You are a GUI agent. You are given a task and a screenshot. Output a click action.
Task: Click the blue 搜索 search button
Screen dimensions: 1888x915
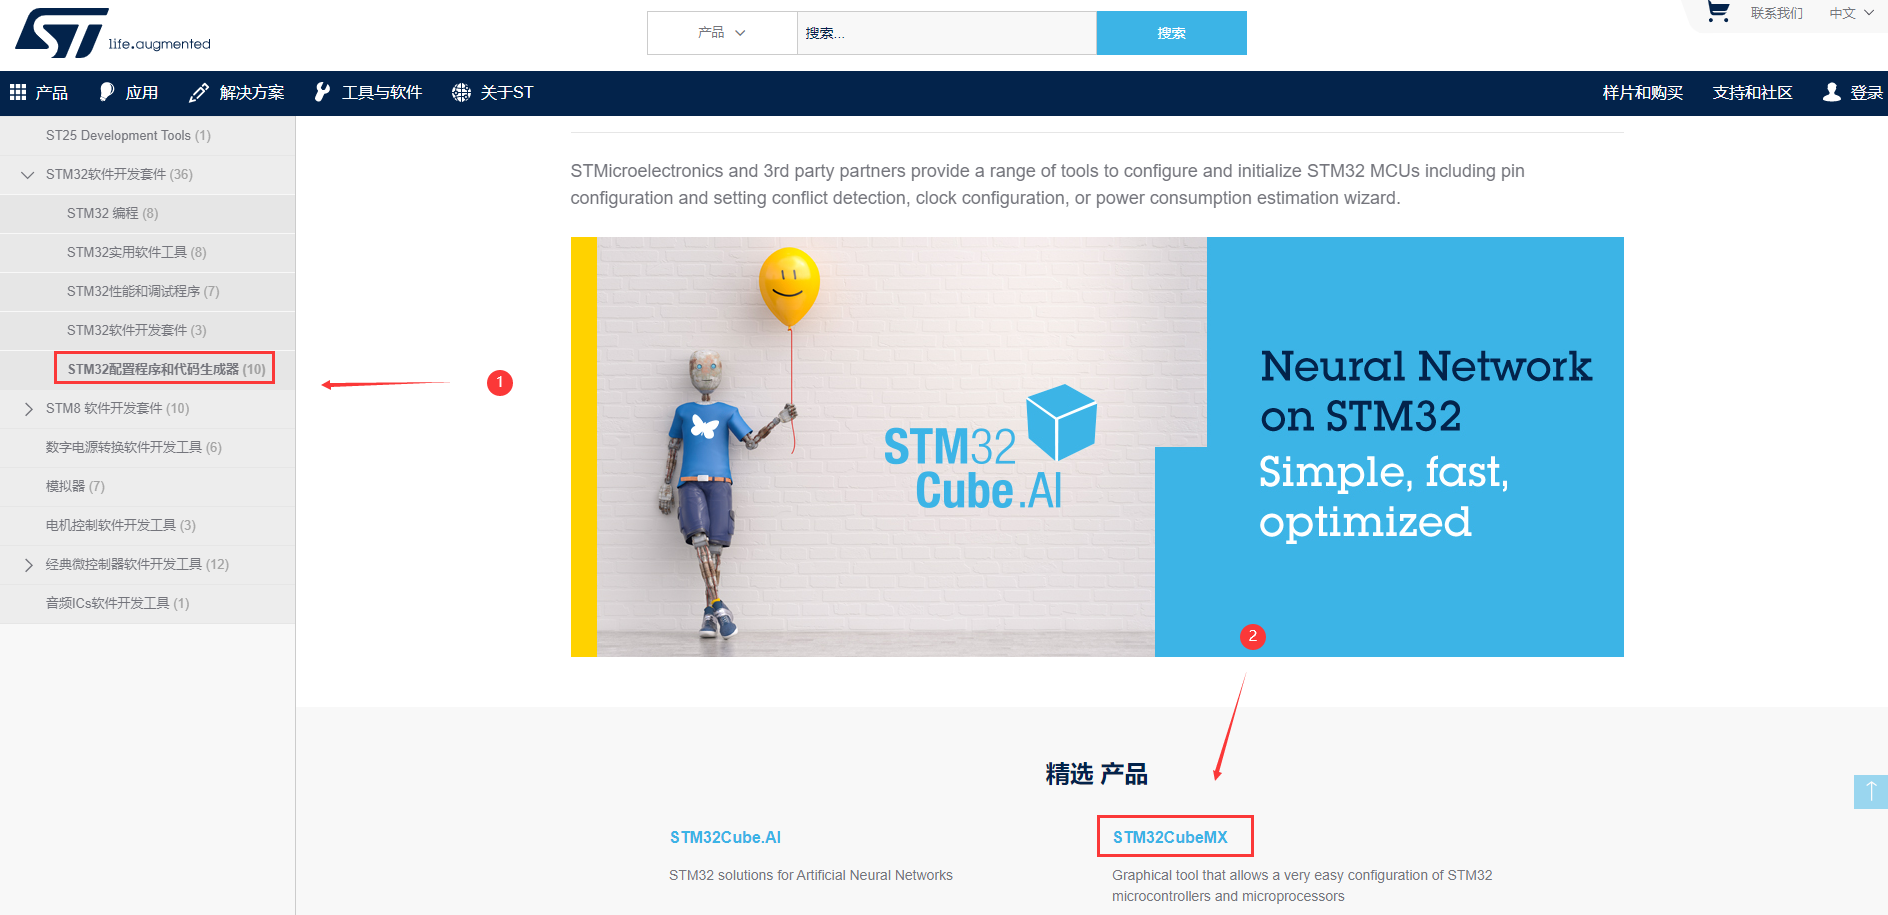click(1171, 33)
